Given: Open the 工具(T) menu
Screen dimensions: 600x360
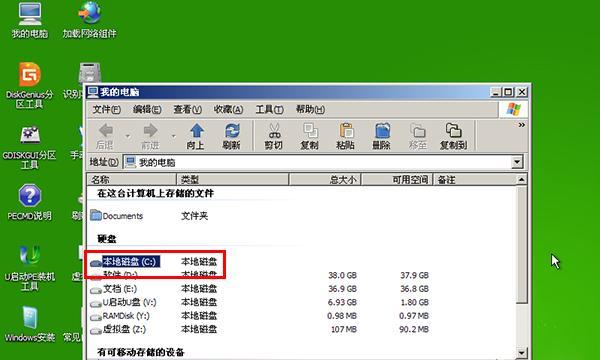Looking at the screenshot, I should (x=269, y=110).
